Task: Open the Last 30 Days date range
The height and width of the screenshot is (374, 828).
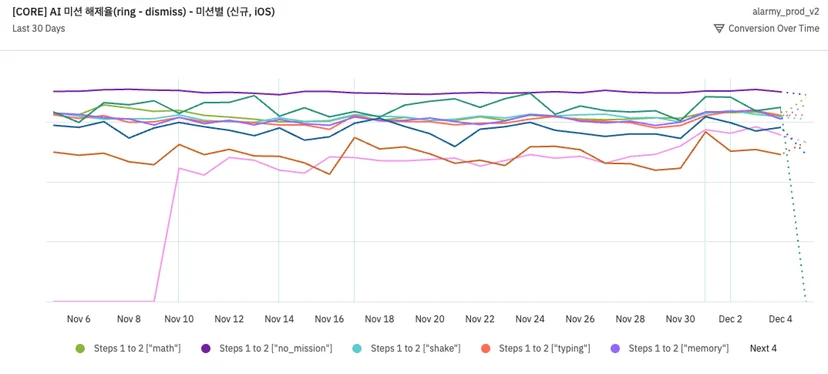Action: (x=39, y=29)
